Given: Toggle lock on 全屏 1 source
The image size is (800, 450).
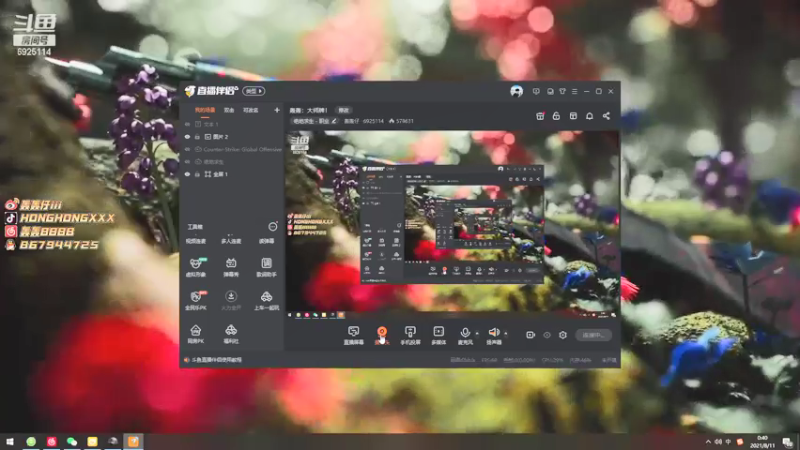Looking at the screenshot, I should [197, 174].
